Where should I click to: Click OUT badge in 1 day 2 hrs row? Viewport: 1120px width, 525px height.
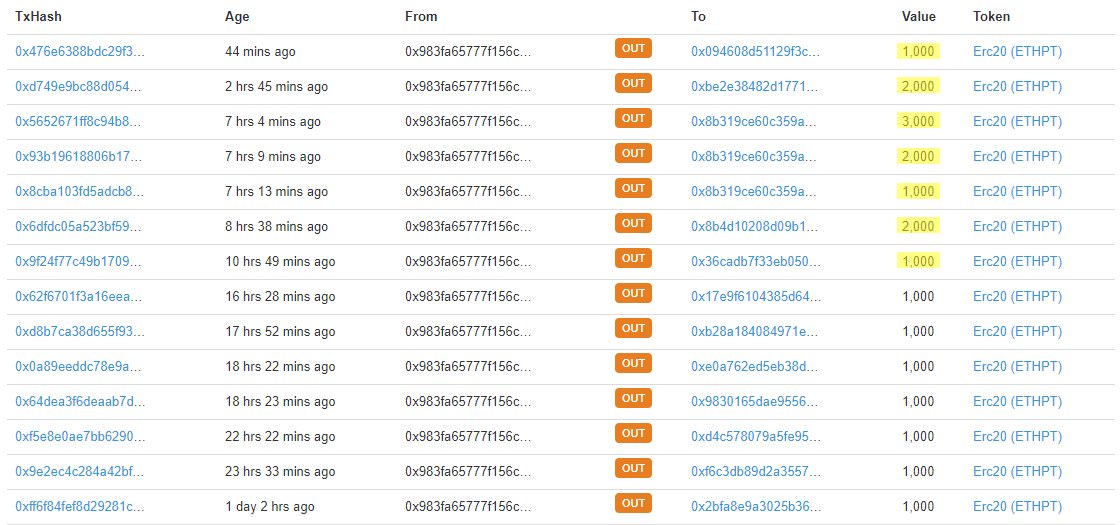coord(633,504)
